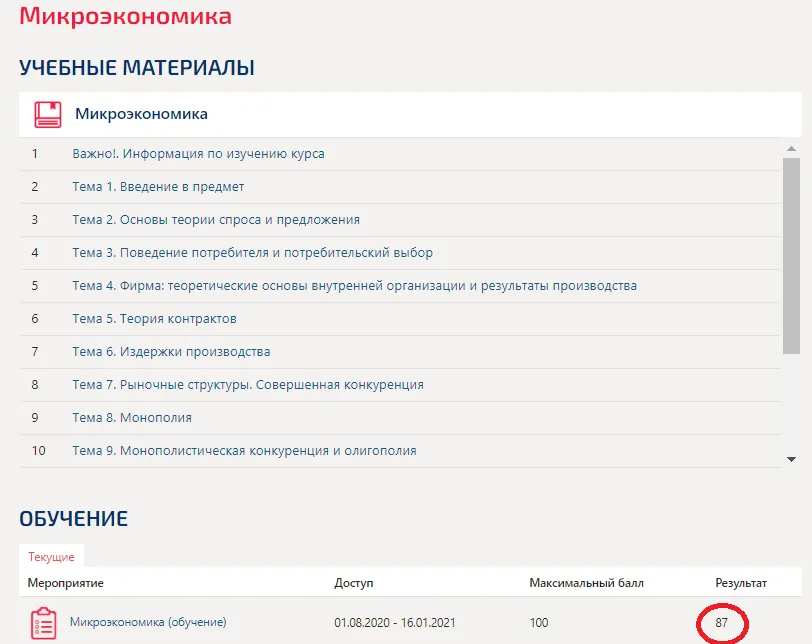The height and width of the screenshot is (644, 812).
Task: Open Тема 9. Монополистическая конкуренция и олигополия
Action: coord(244,451)
